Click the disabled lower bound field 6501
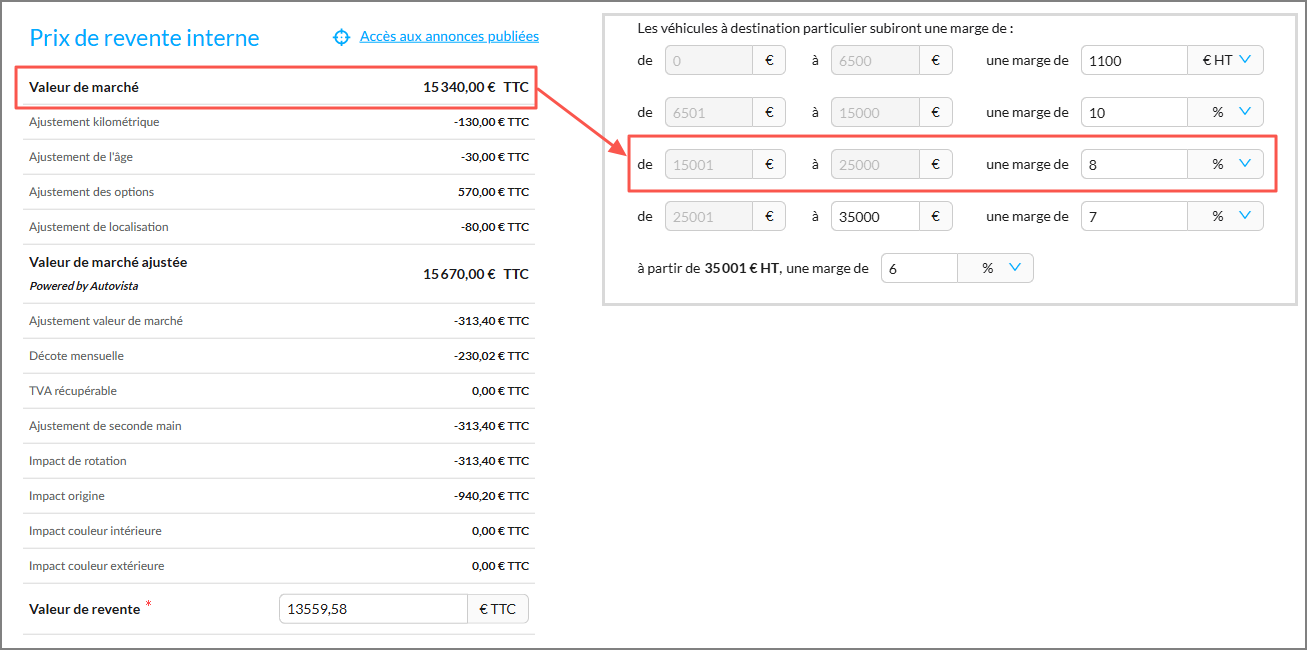The height and width of the screenshot is (650, 1307). click(709, 112)
